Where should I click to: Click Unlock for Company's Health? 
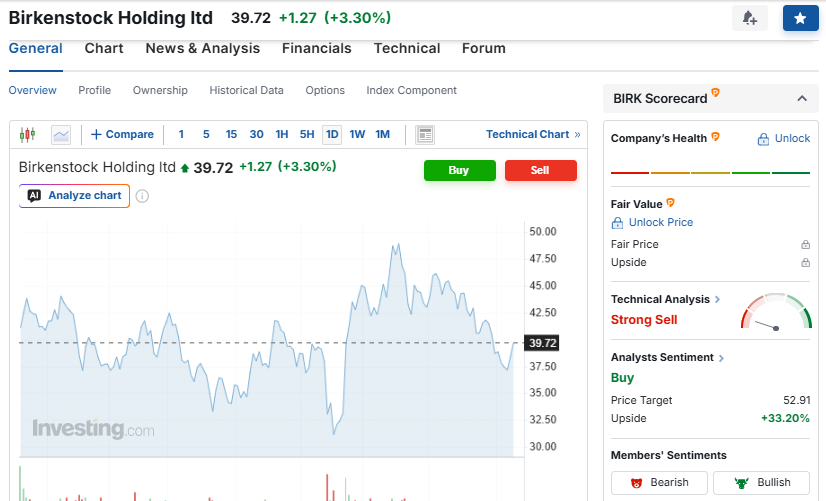(x=783, y=139)
